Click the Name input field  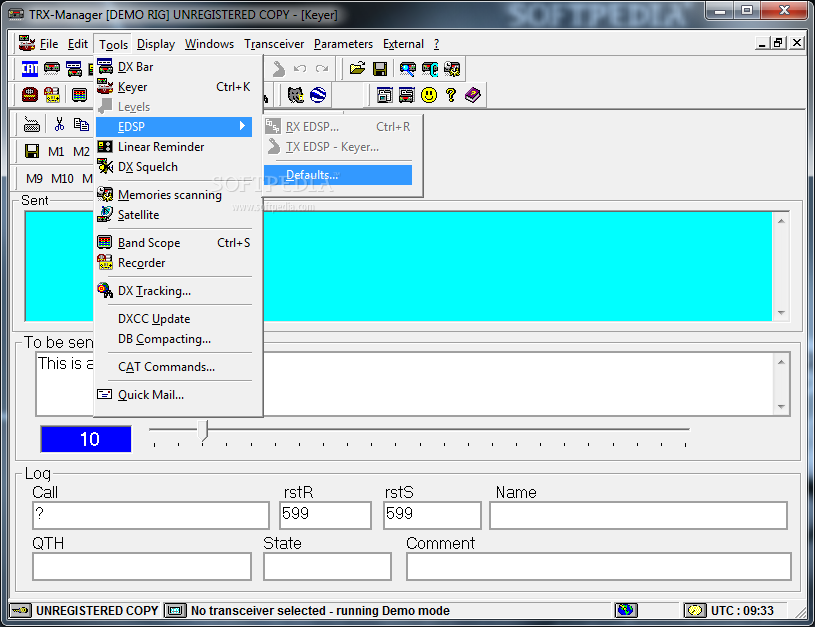(638, 515)
